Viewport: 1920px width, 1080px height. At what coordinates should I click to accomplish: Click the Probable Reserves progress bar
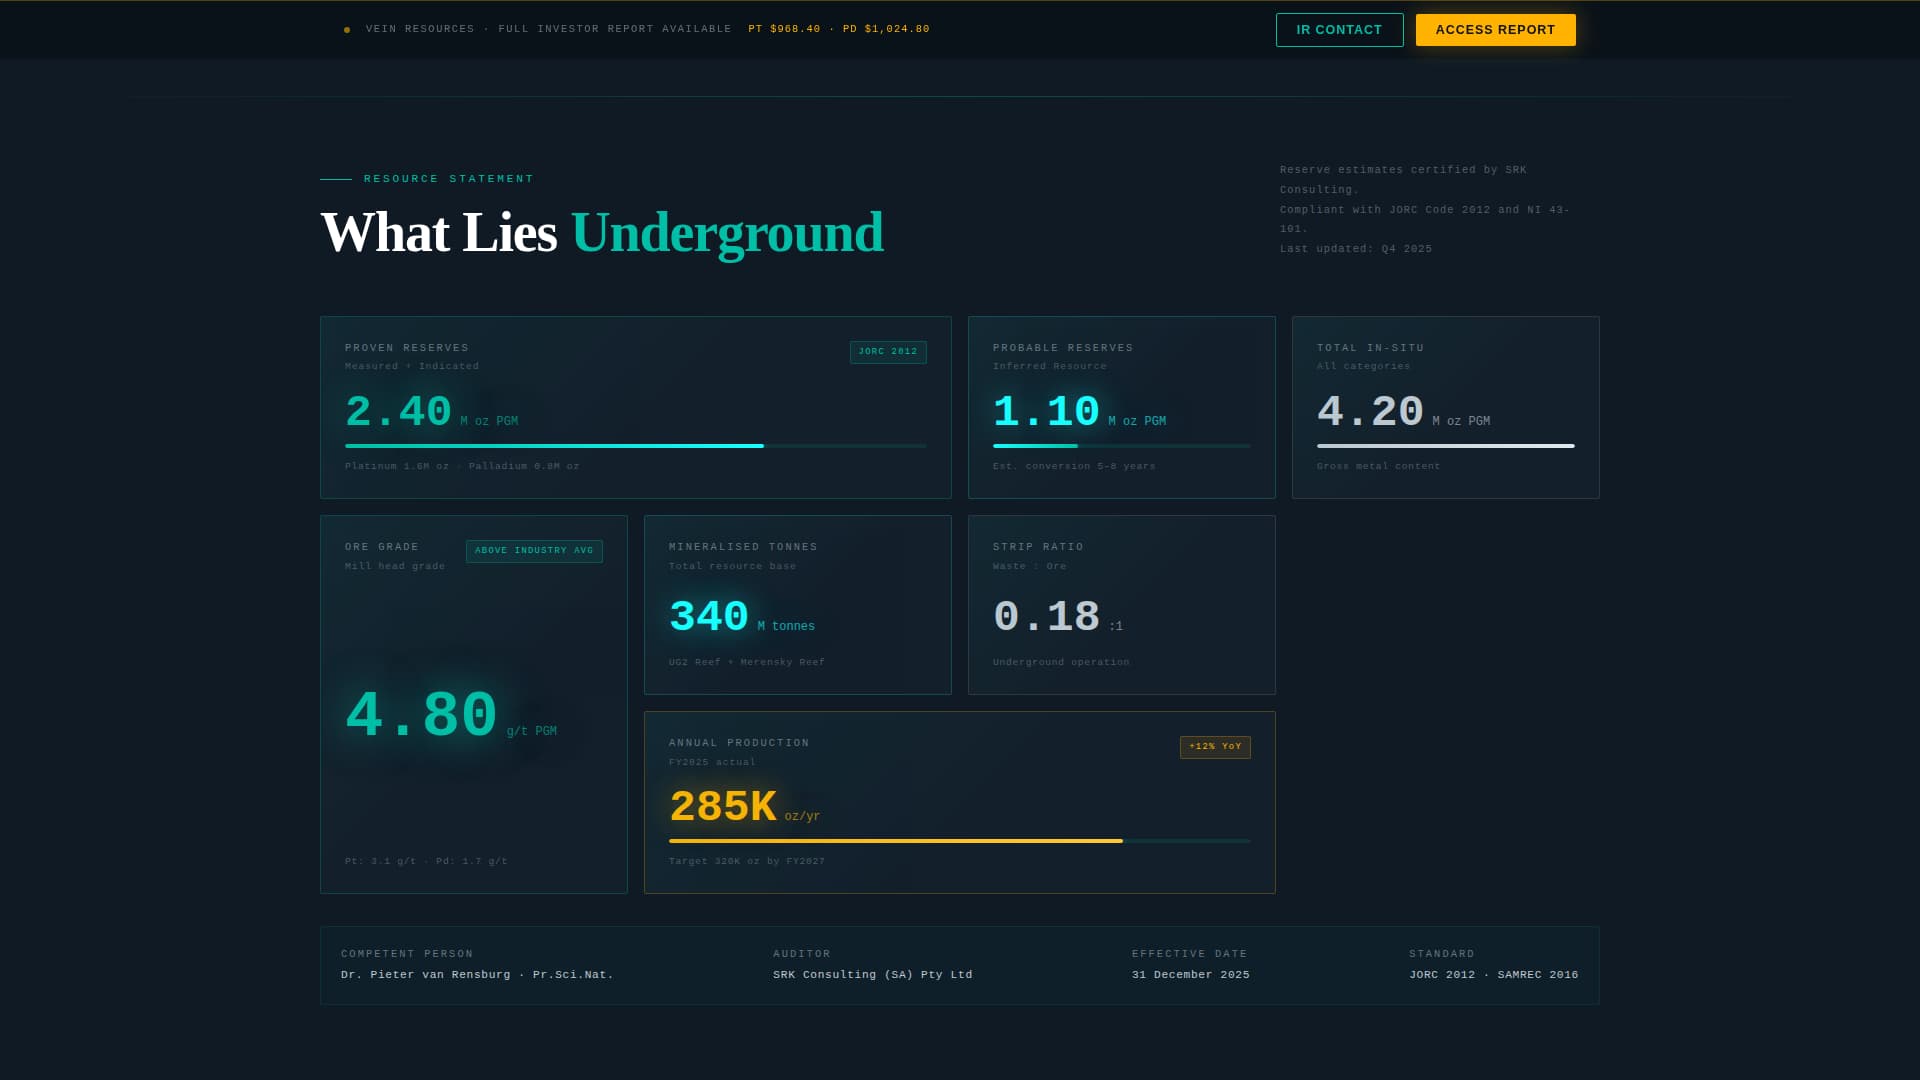point(1121,446)
